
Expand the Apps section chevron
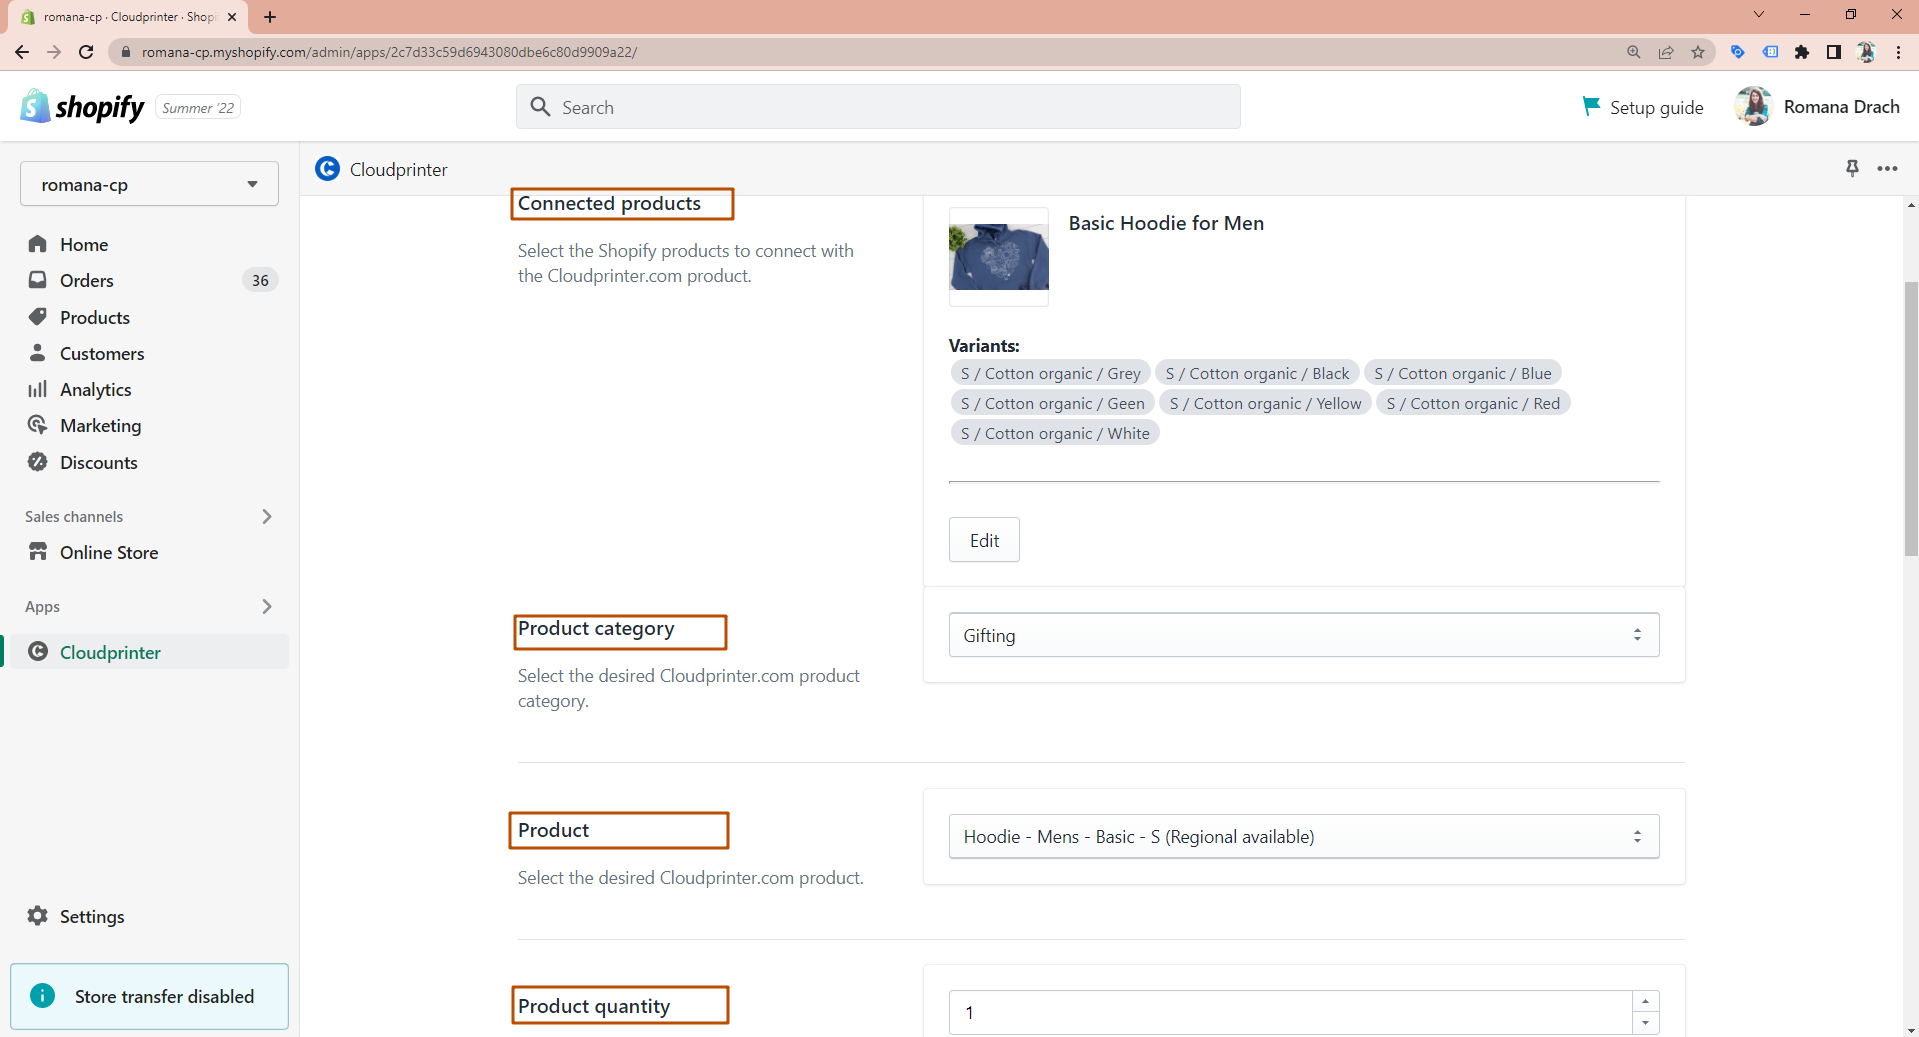pyautogui.click(x=266, y=606)
